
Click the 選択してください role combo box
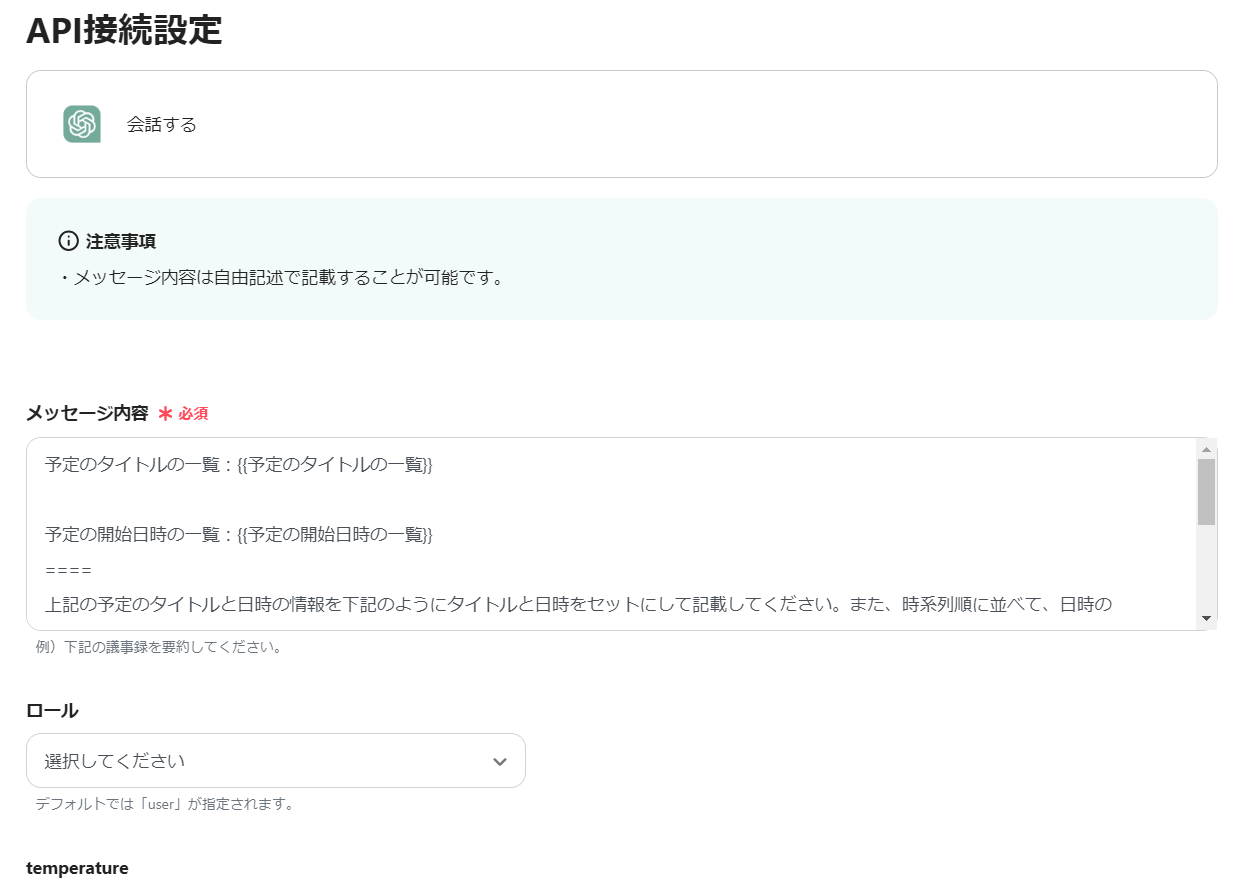(x=276, y=761)
